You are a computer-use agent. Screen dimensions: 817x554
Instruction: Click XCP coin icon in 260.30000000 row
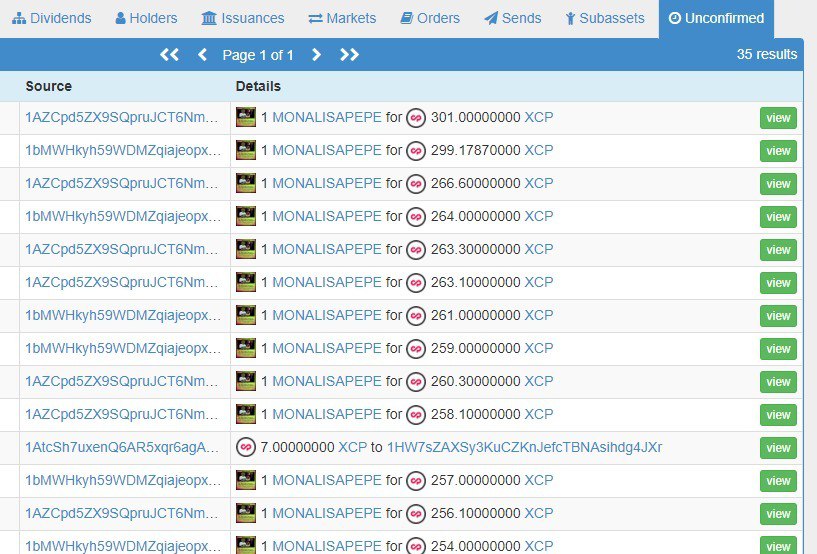416,382
